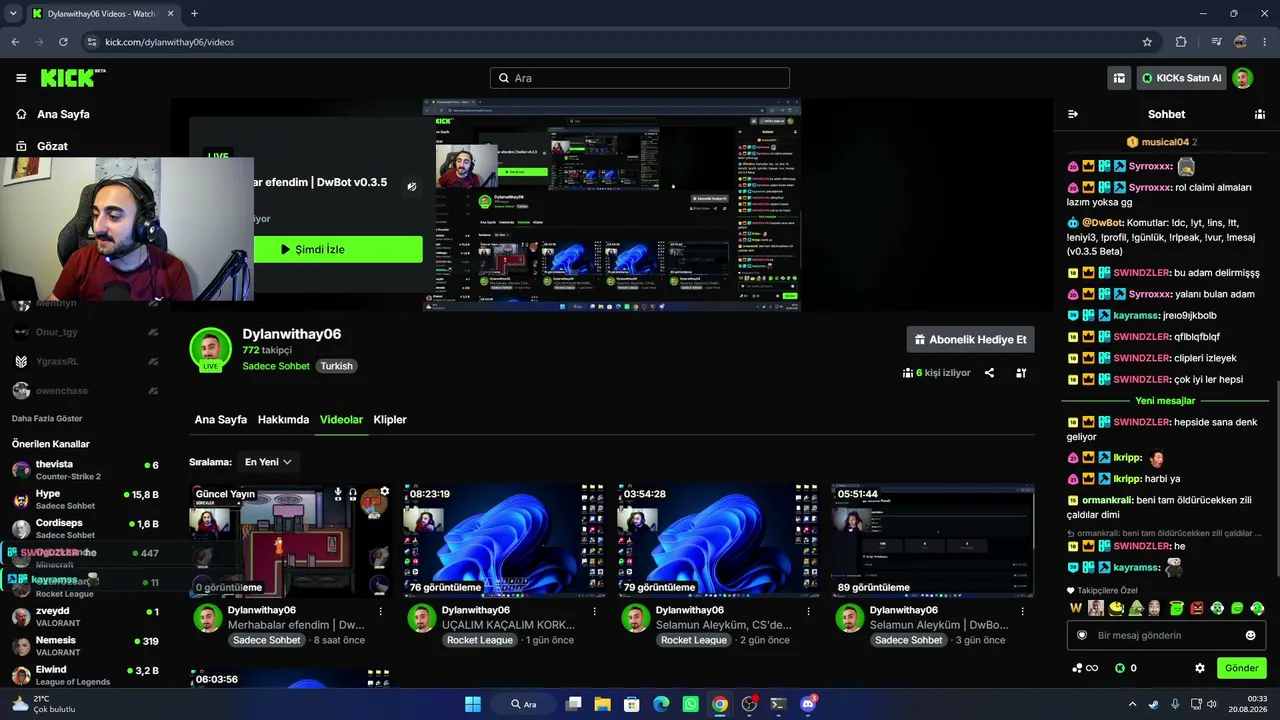Click the share icon beside viewer count
The width and height of the screenshot is (1280, 720).
989,373
